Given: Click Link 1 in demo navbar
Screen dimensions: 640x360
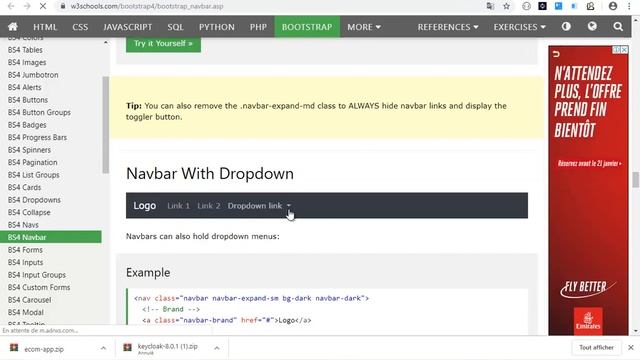Looking at the screenshot, I should tap(178, 206).
